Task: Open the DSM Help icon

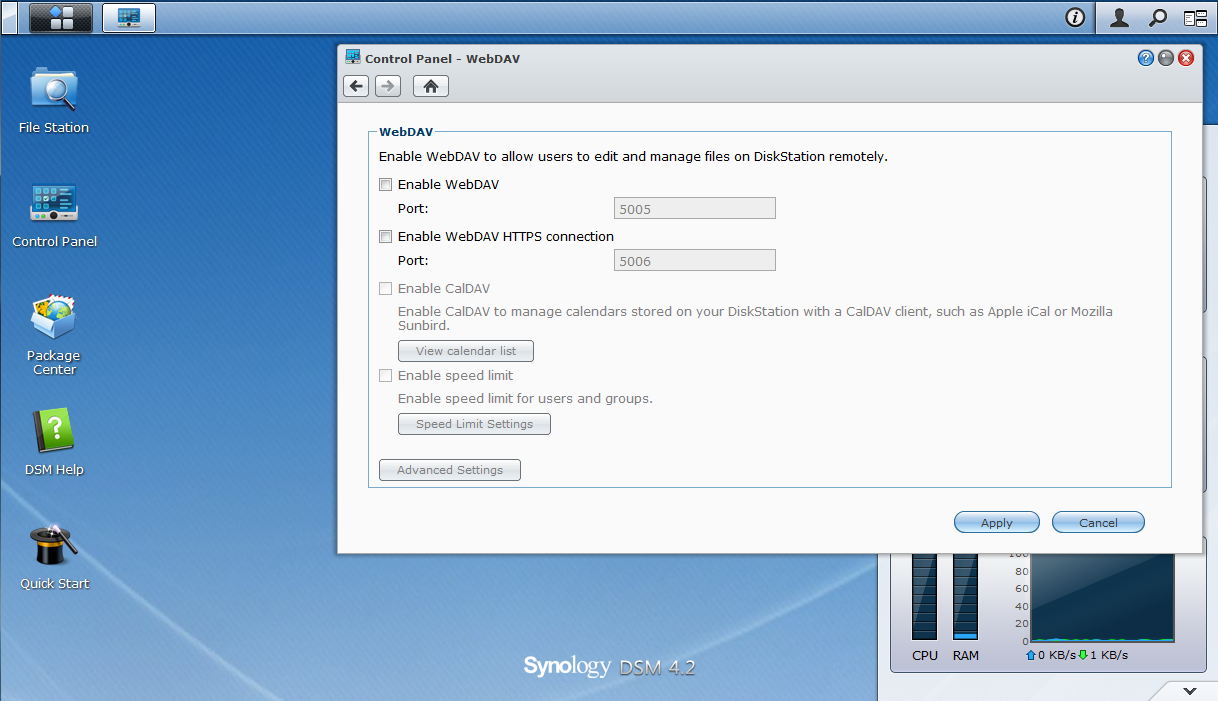Action: coord(54,442)
